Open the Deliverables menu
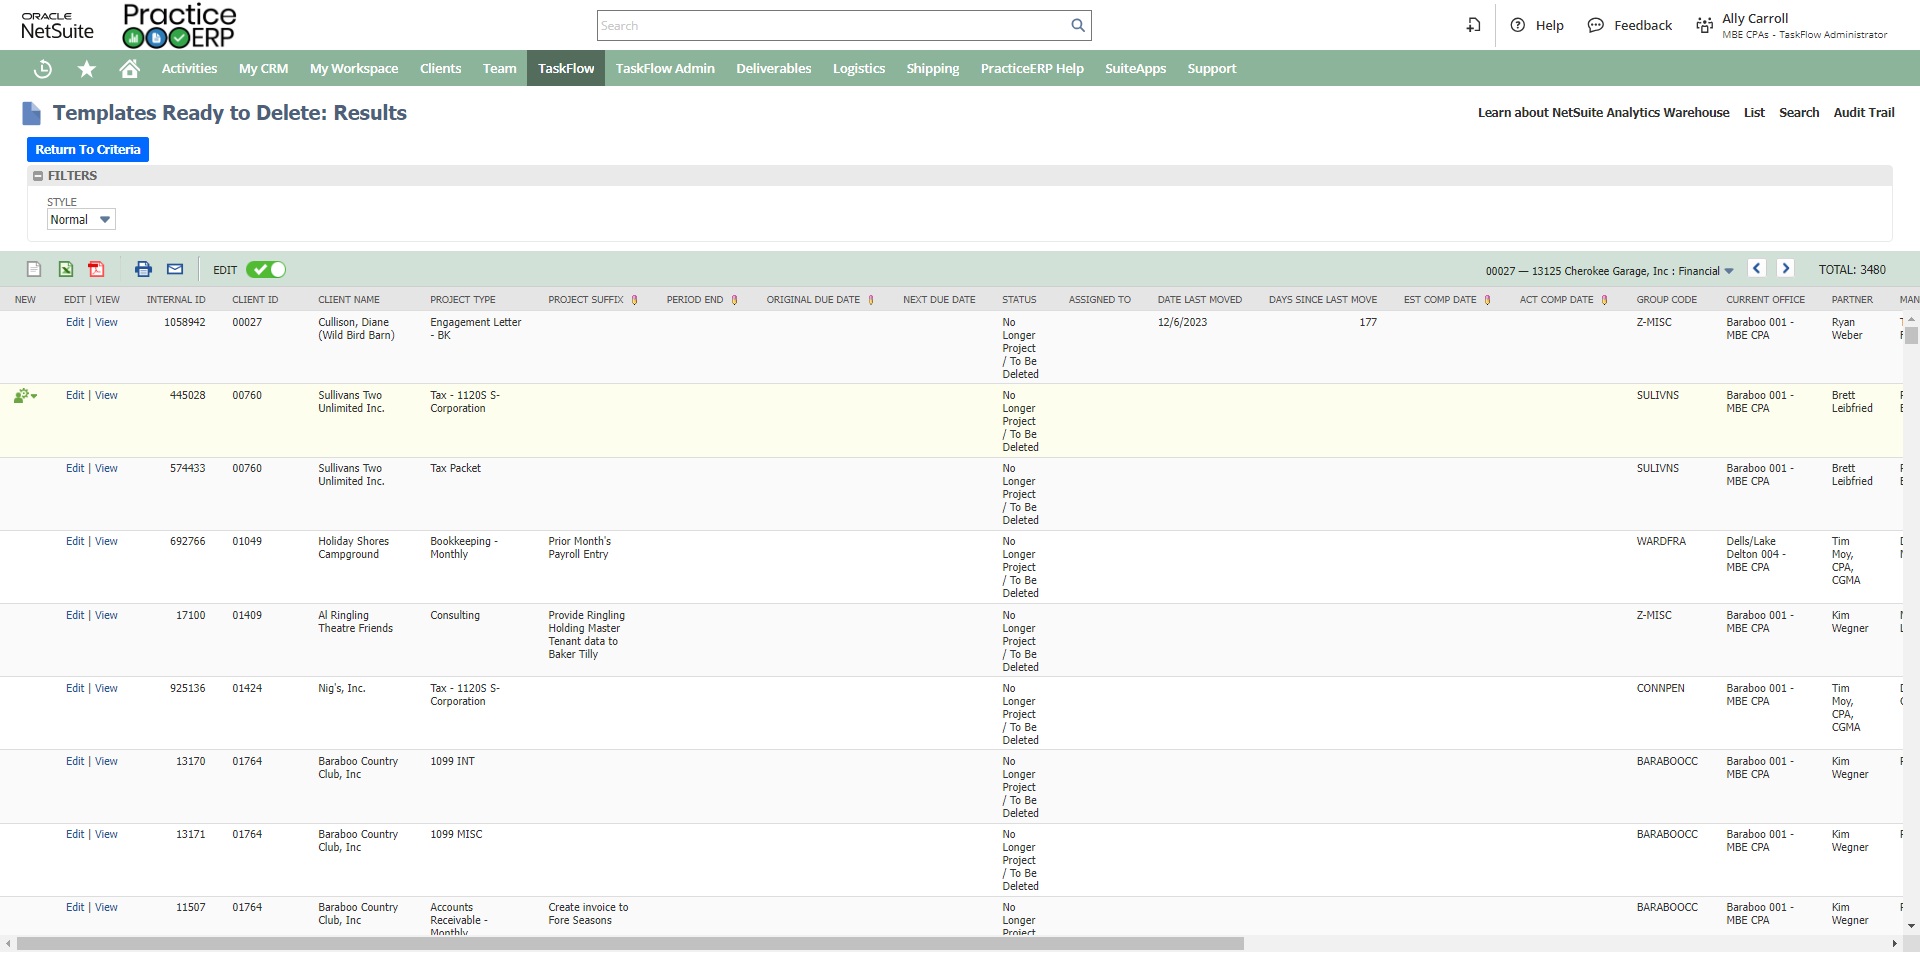The width and height of the screenshot is (1920, 953). click(773, 69)
